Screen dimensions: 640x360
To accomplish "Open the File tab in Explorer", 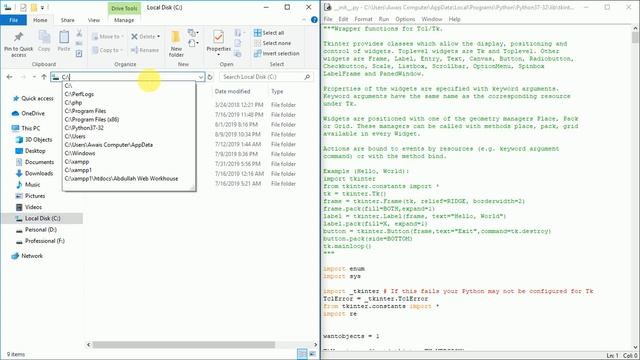I will (13, 20).
